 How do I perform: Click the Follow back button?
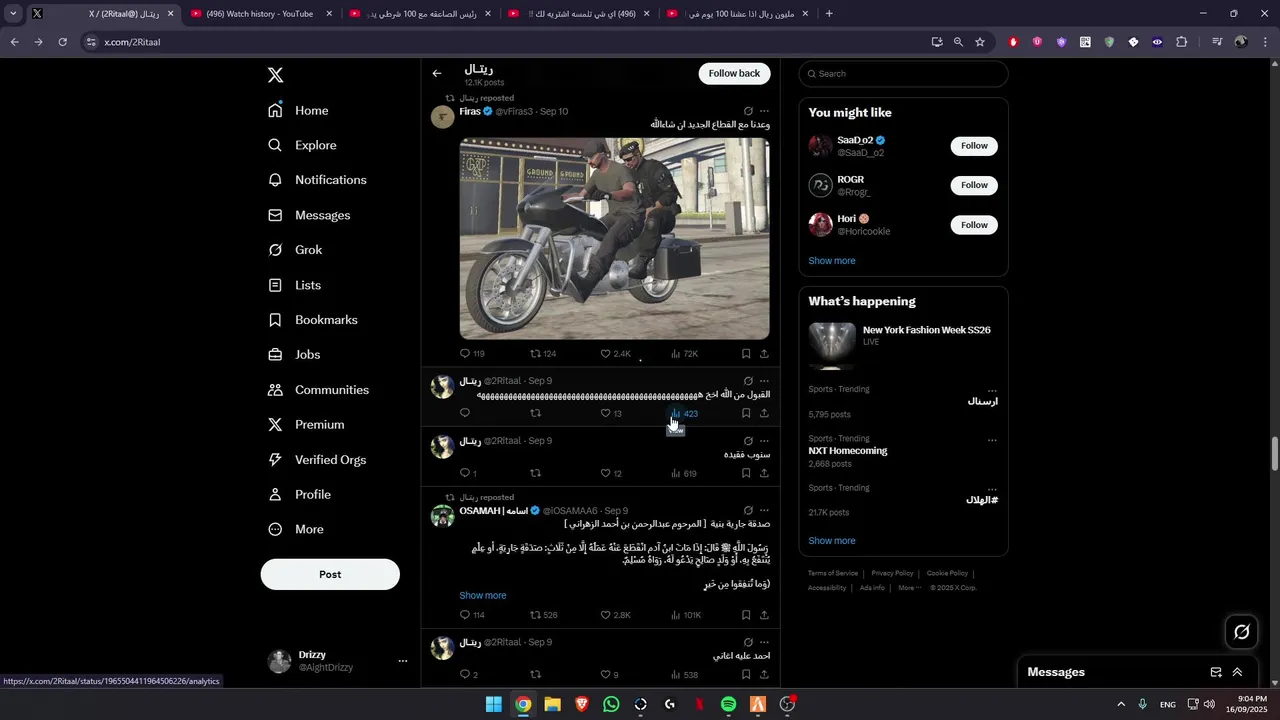(x=734, y=73)
